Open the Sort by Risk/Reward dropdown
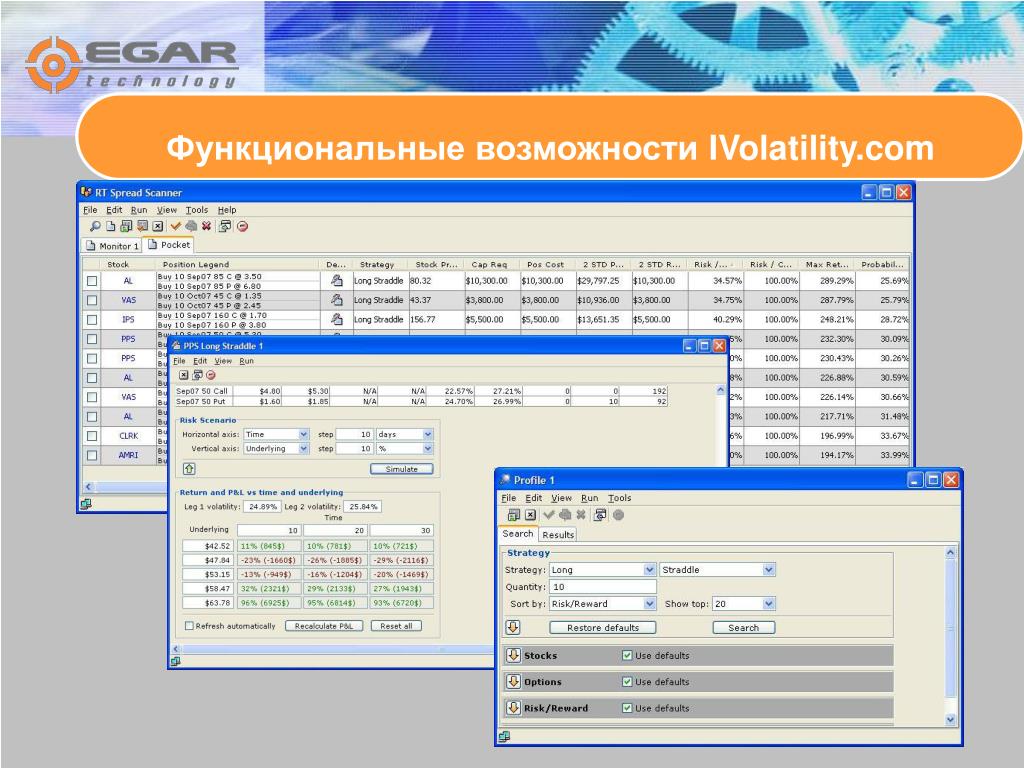Viewport: 1024px width, 768px height. pos(649,603)
